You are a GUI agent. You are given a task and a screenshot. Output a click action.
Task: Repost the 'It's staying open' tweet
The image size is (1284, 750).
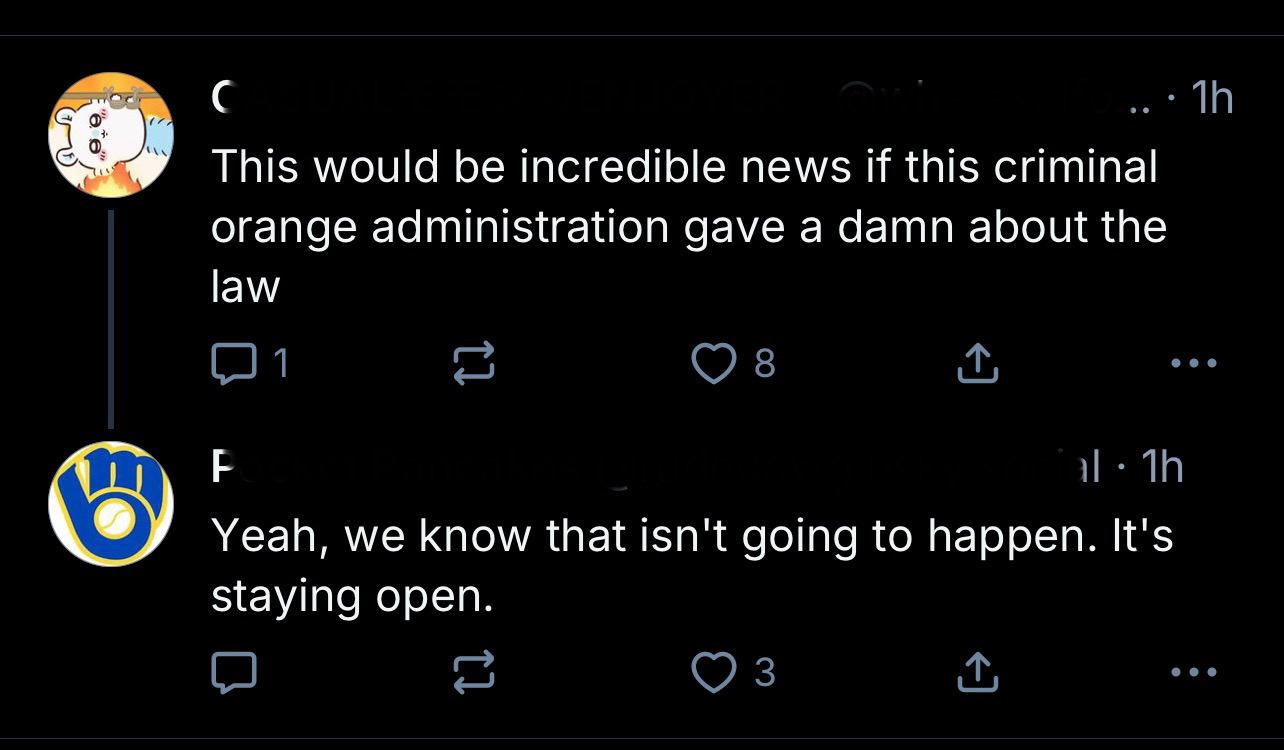pos(473,672)
